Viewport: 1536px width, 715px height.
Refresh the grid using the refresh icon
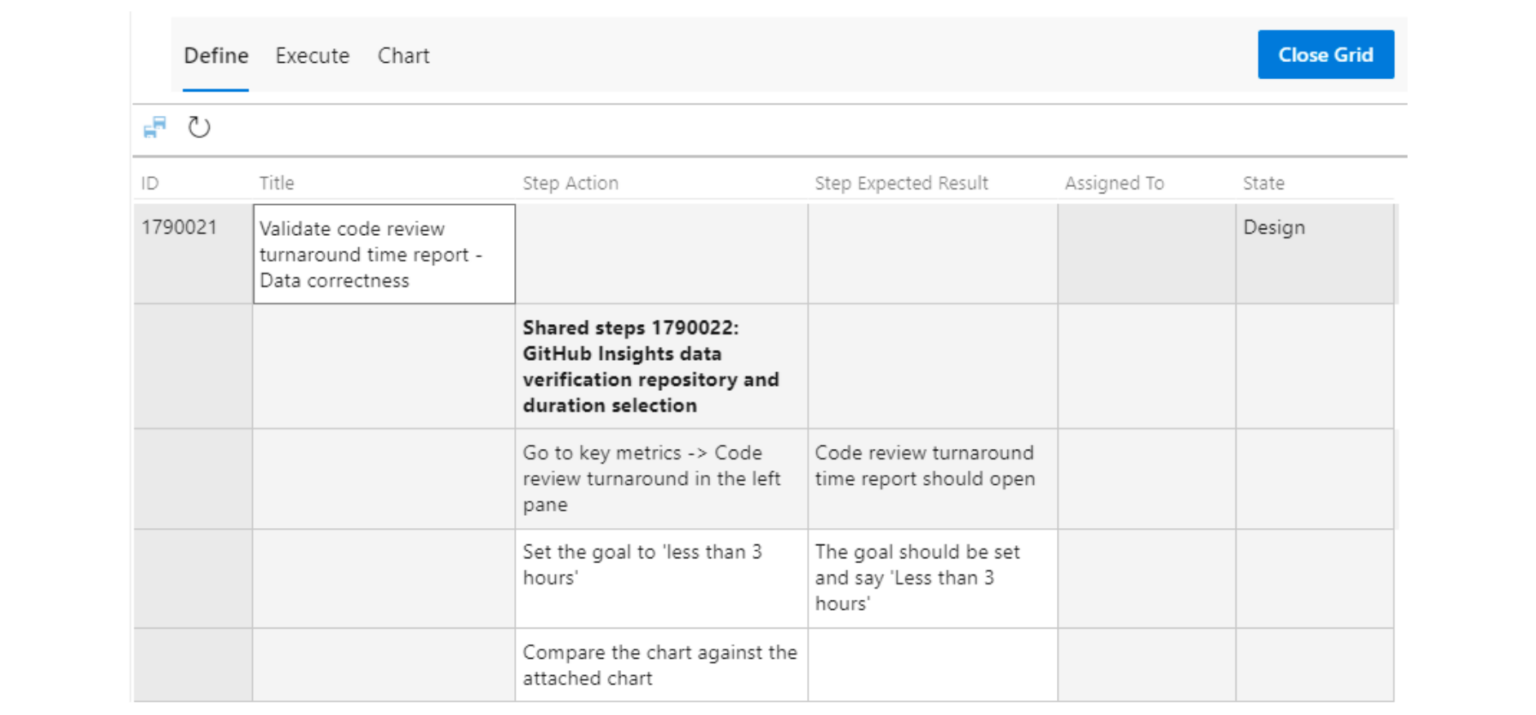point(199,128)
